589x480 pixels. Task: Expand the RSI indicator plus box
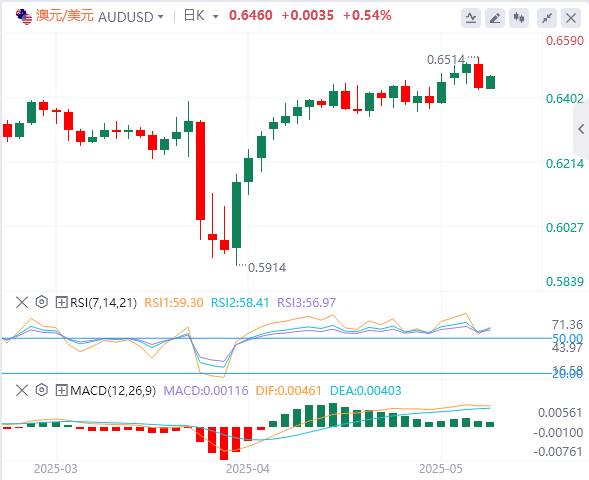point(61,302)
